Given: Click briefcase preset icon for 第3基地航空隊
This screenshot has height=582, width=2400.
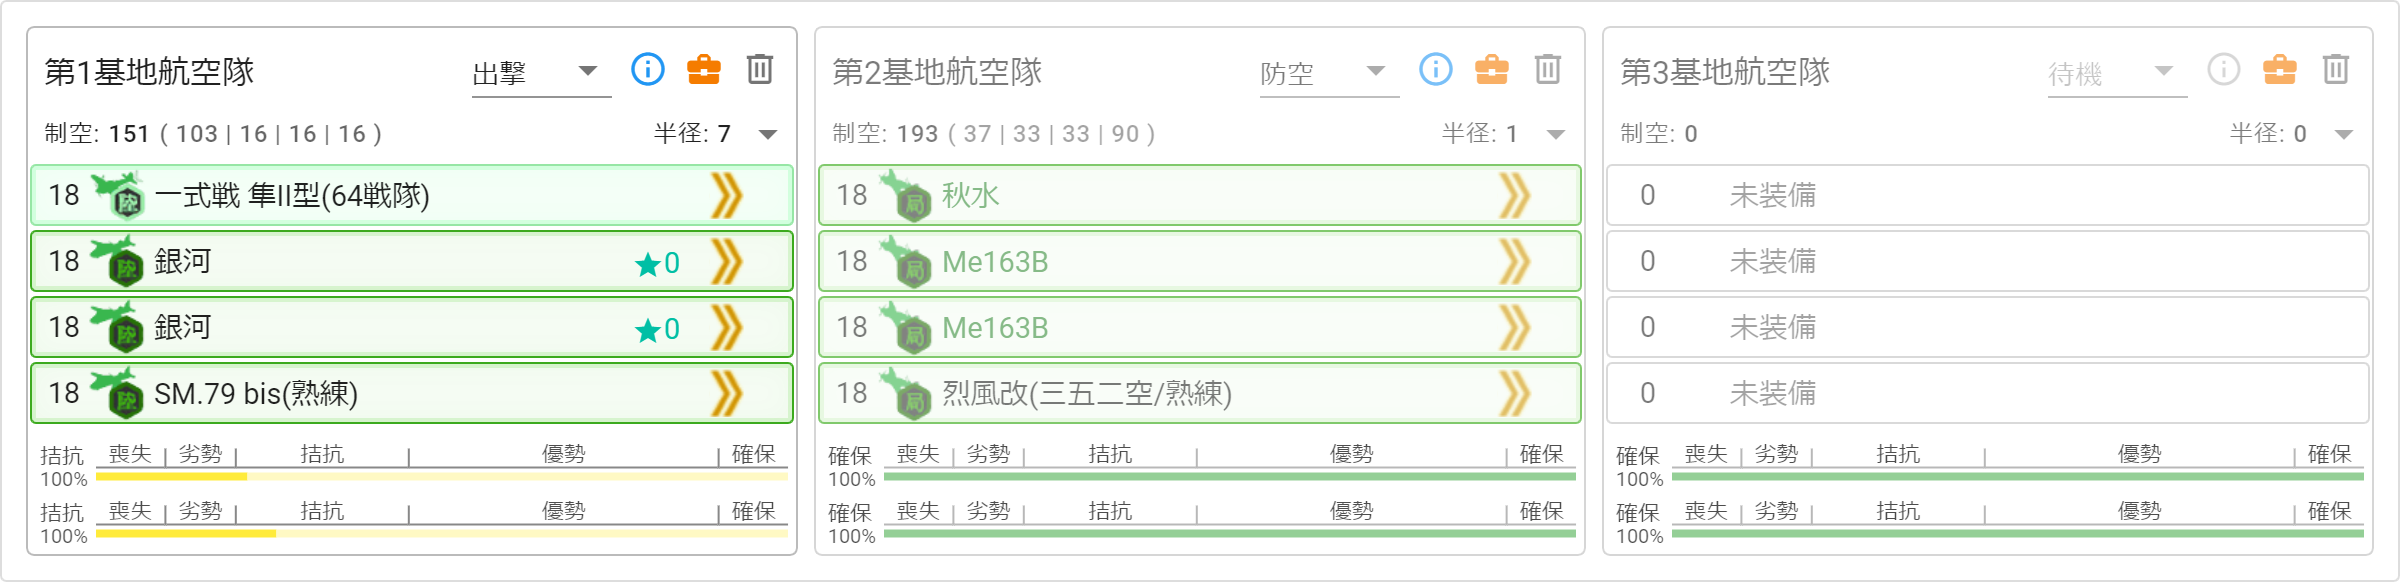Looking at the screenshot, I should (x=2280, y=70).
